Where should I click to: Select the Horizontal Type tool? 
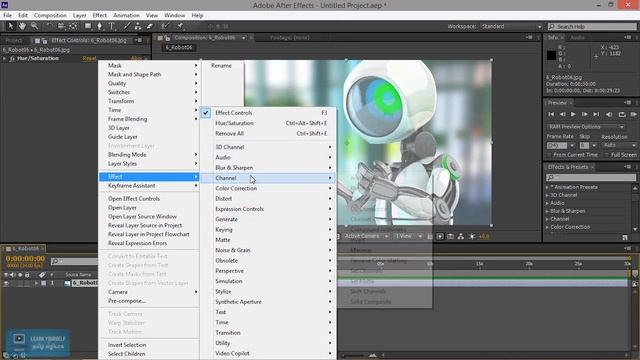click(x=111, y=26)
